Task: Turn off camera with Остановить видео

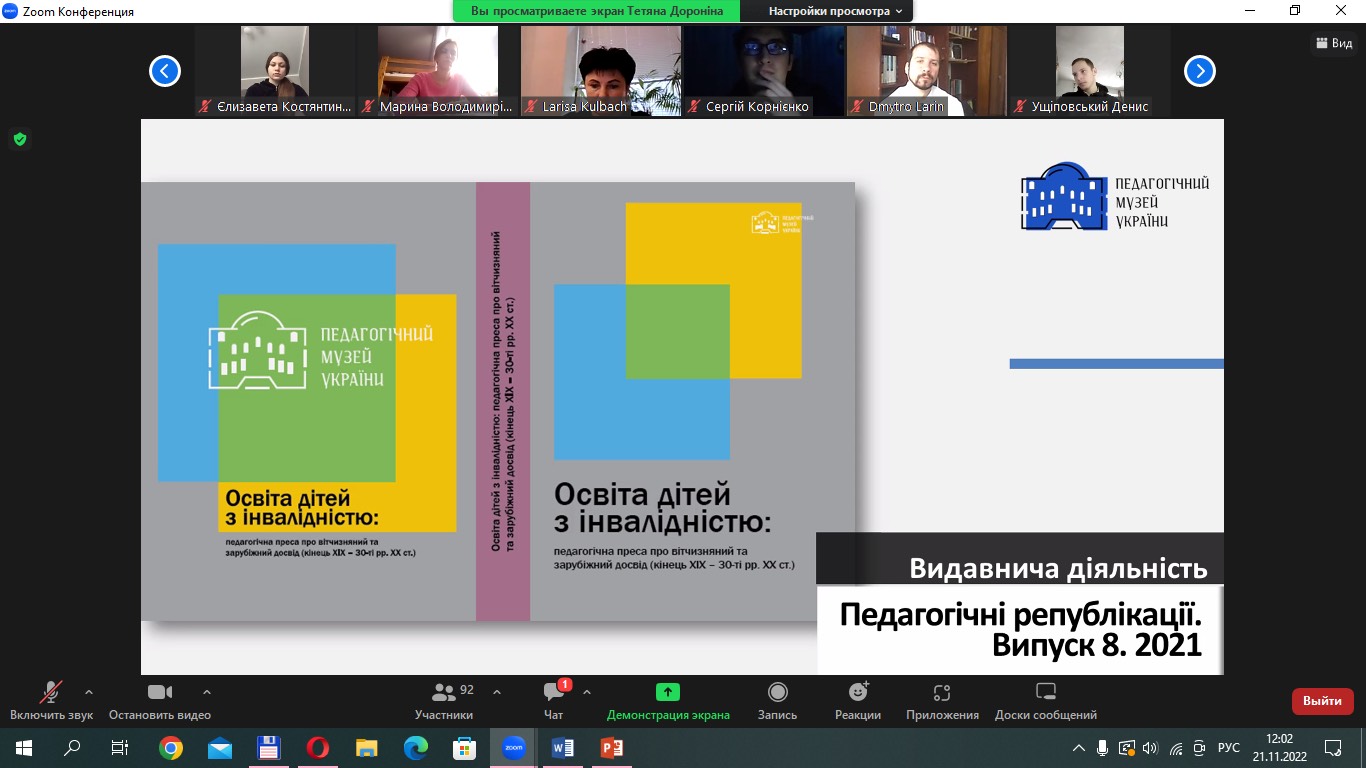Action: (160, 700)
